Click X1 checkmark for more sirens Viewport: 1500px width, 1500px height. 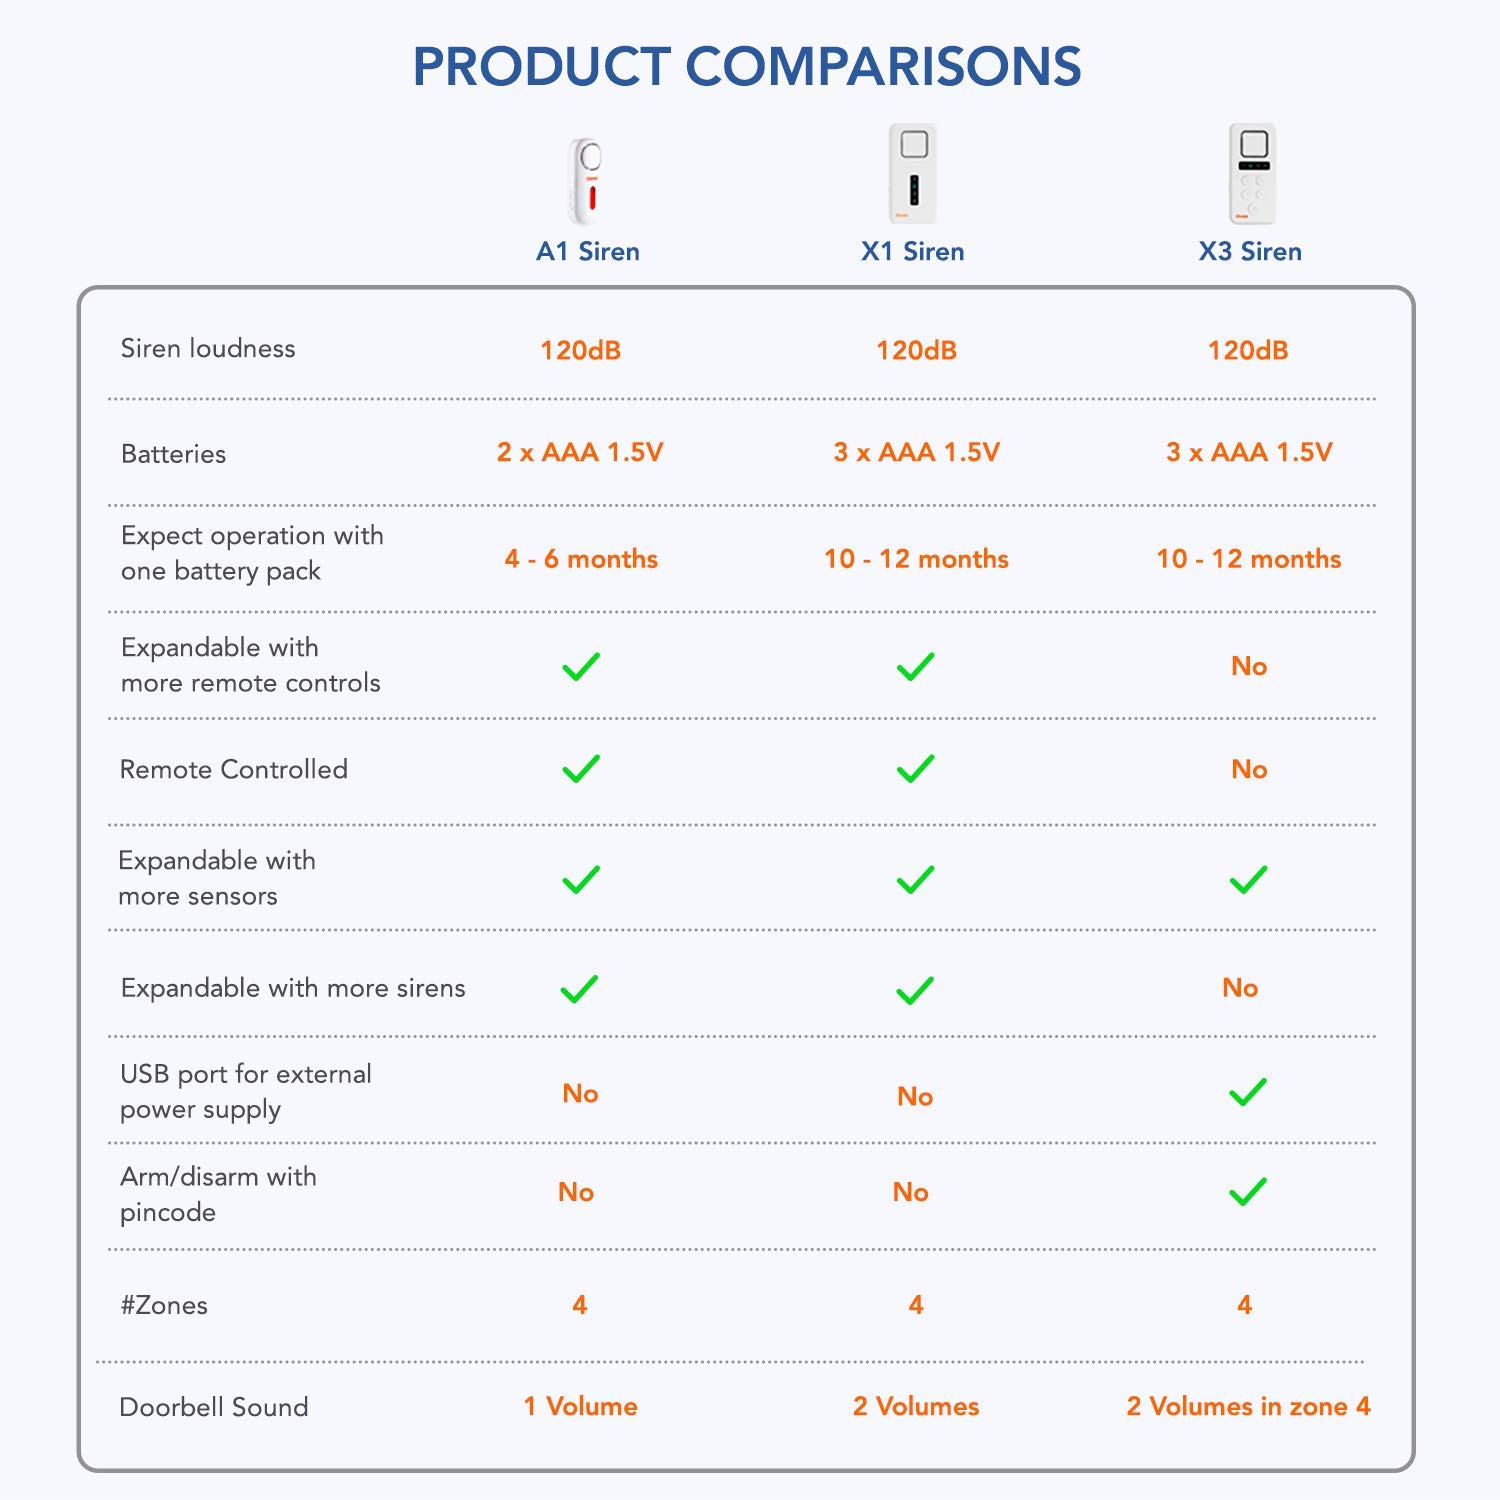coord(915,990)
